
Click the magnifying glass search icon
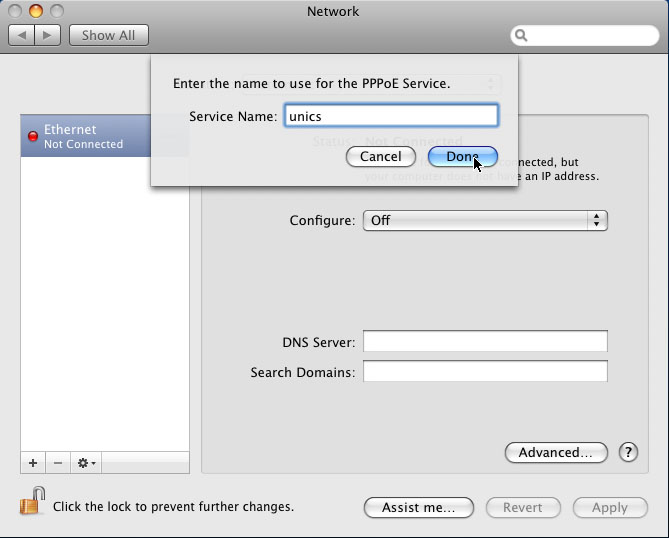521,35
